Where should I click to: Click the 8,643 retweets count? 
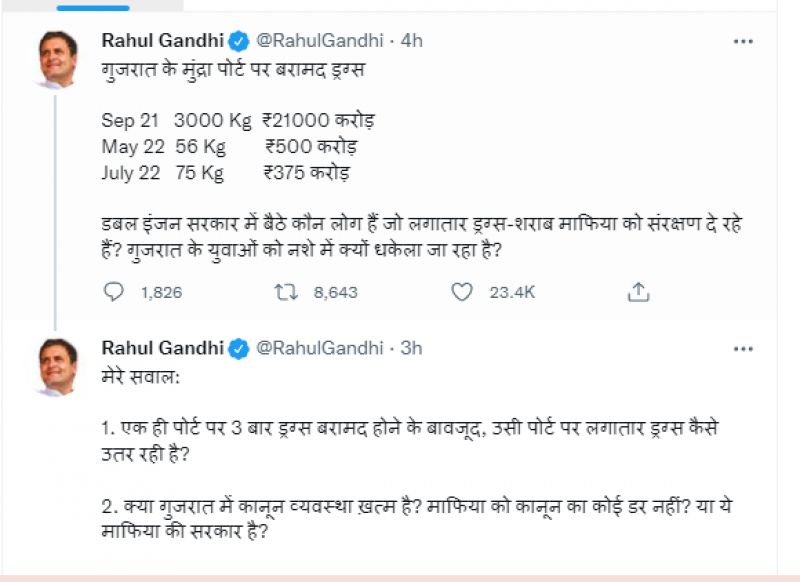click(x=335, y=293)
